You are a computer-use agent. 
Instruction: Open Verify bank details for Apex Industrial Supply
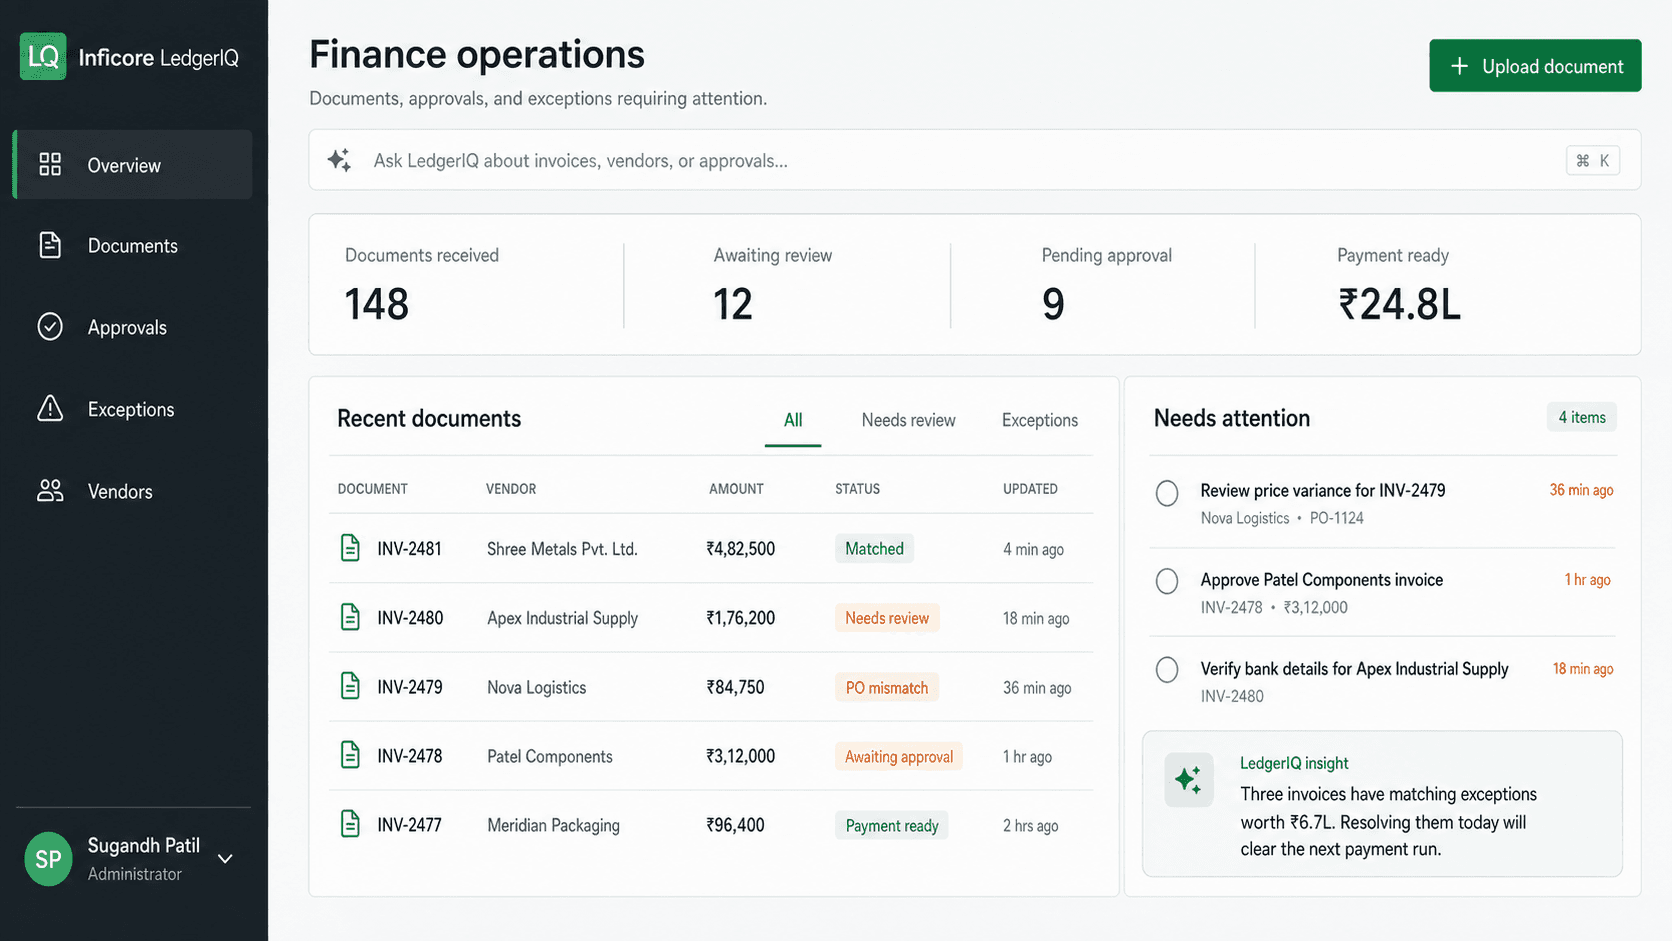(x=1354, y=668)
